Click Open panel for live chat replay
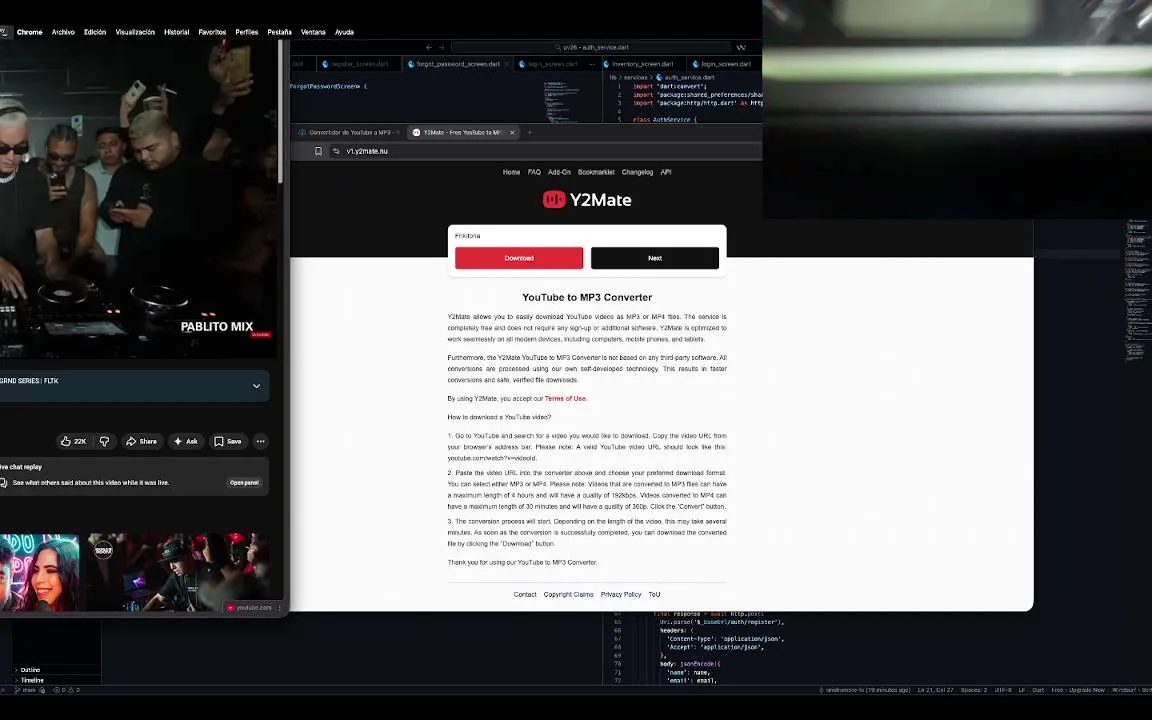This screenshot has height=720, width=1152. pos(244,483)
